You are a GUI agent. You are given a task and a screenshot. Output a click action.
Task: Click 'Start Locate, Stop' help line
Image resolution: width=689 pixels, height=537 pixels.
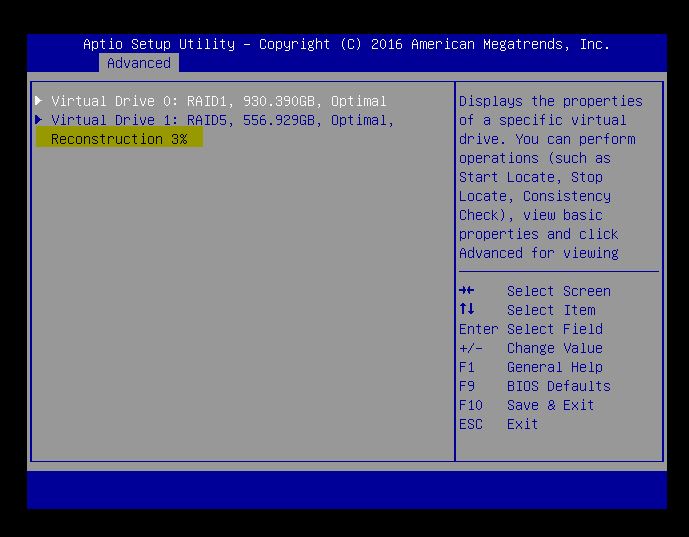[x=531, y=177]
